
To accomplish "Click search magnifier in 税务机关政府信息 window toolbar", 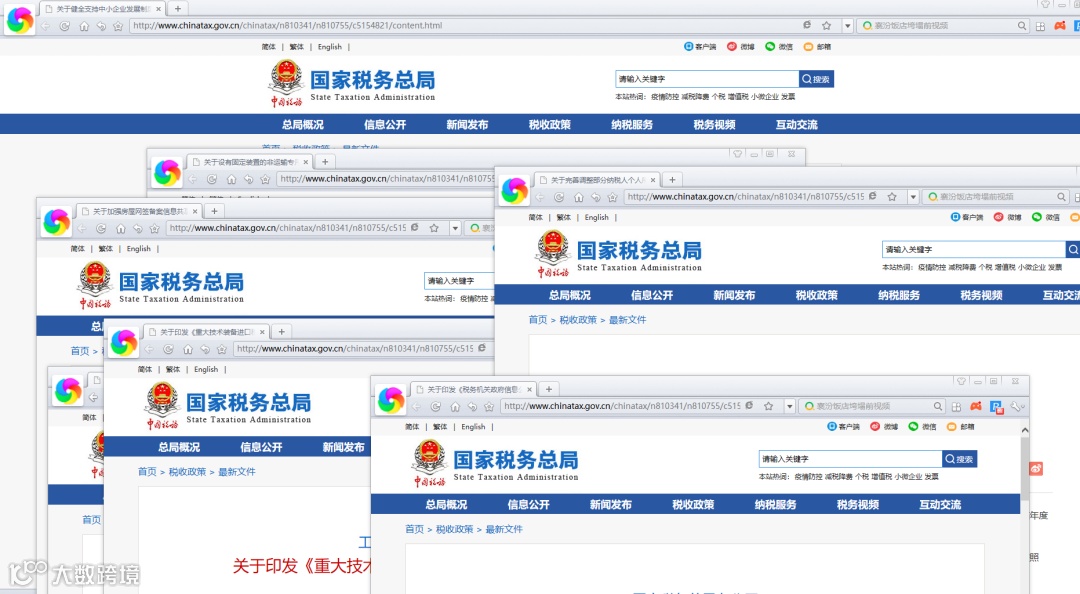I will (937, 406).
